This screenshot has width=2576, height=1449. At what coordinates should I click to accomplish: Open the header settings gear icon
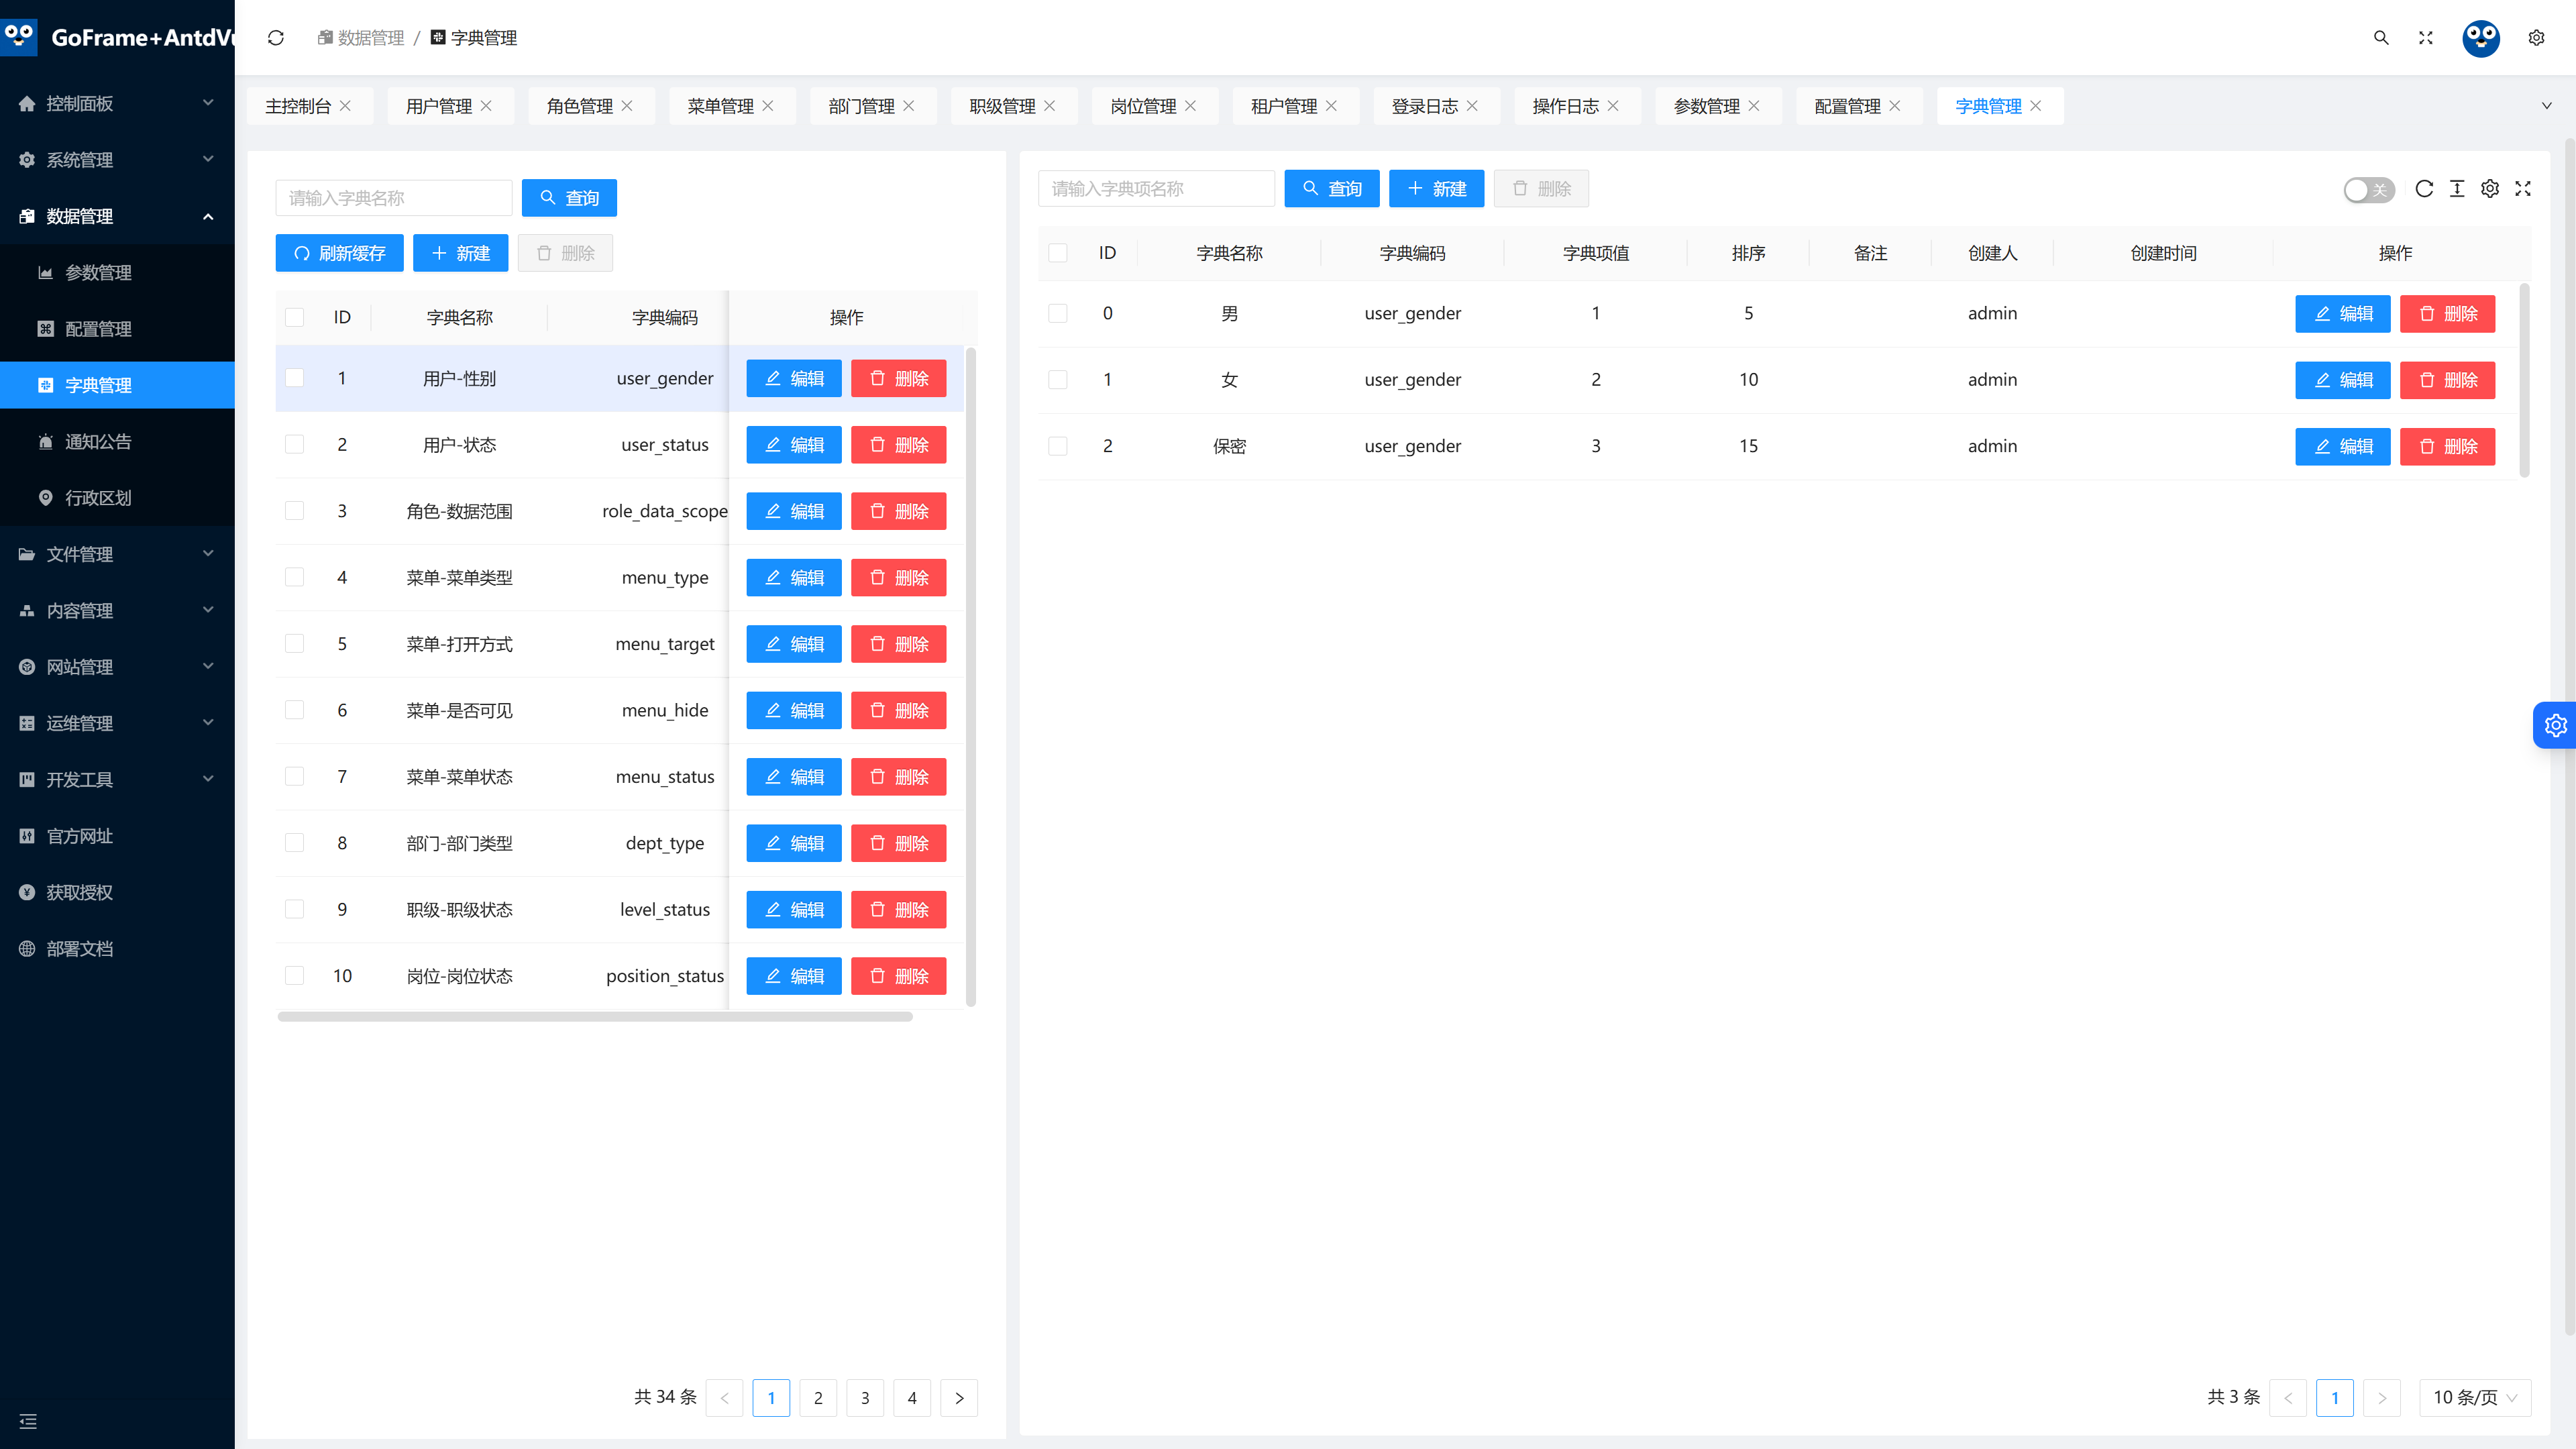[2536, 38]
